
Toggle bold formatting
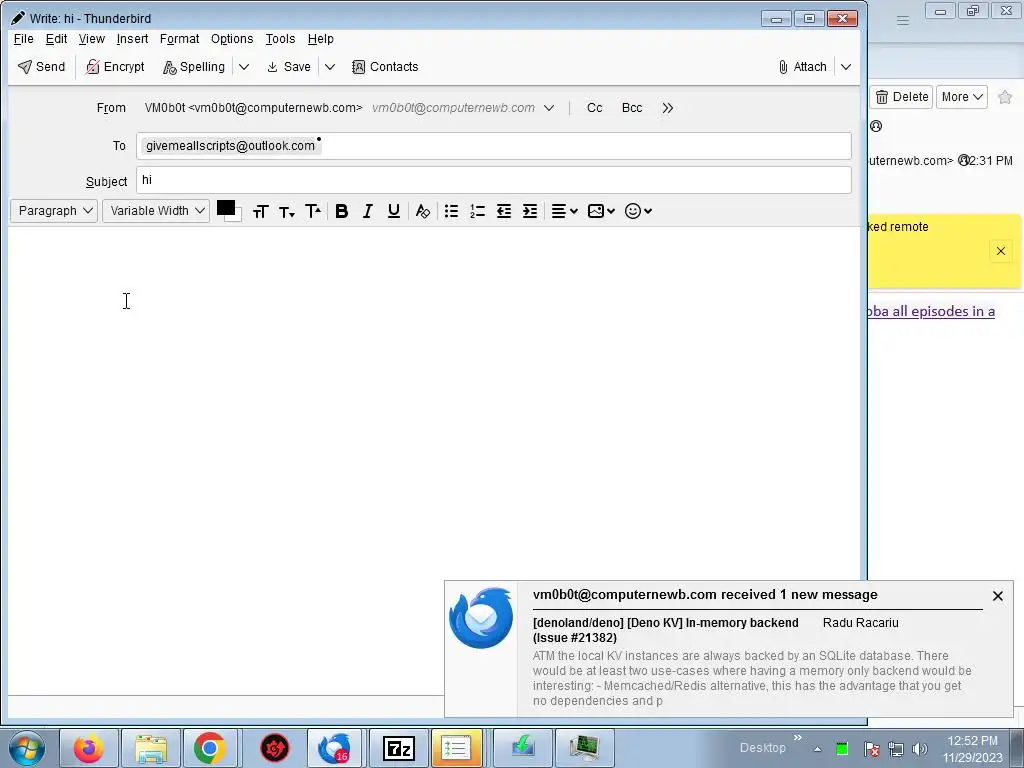[x=342, y=211]
